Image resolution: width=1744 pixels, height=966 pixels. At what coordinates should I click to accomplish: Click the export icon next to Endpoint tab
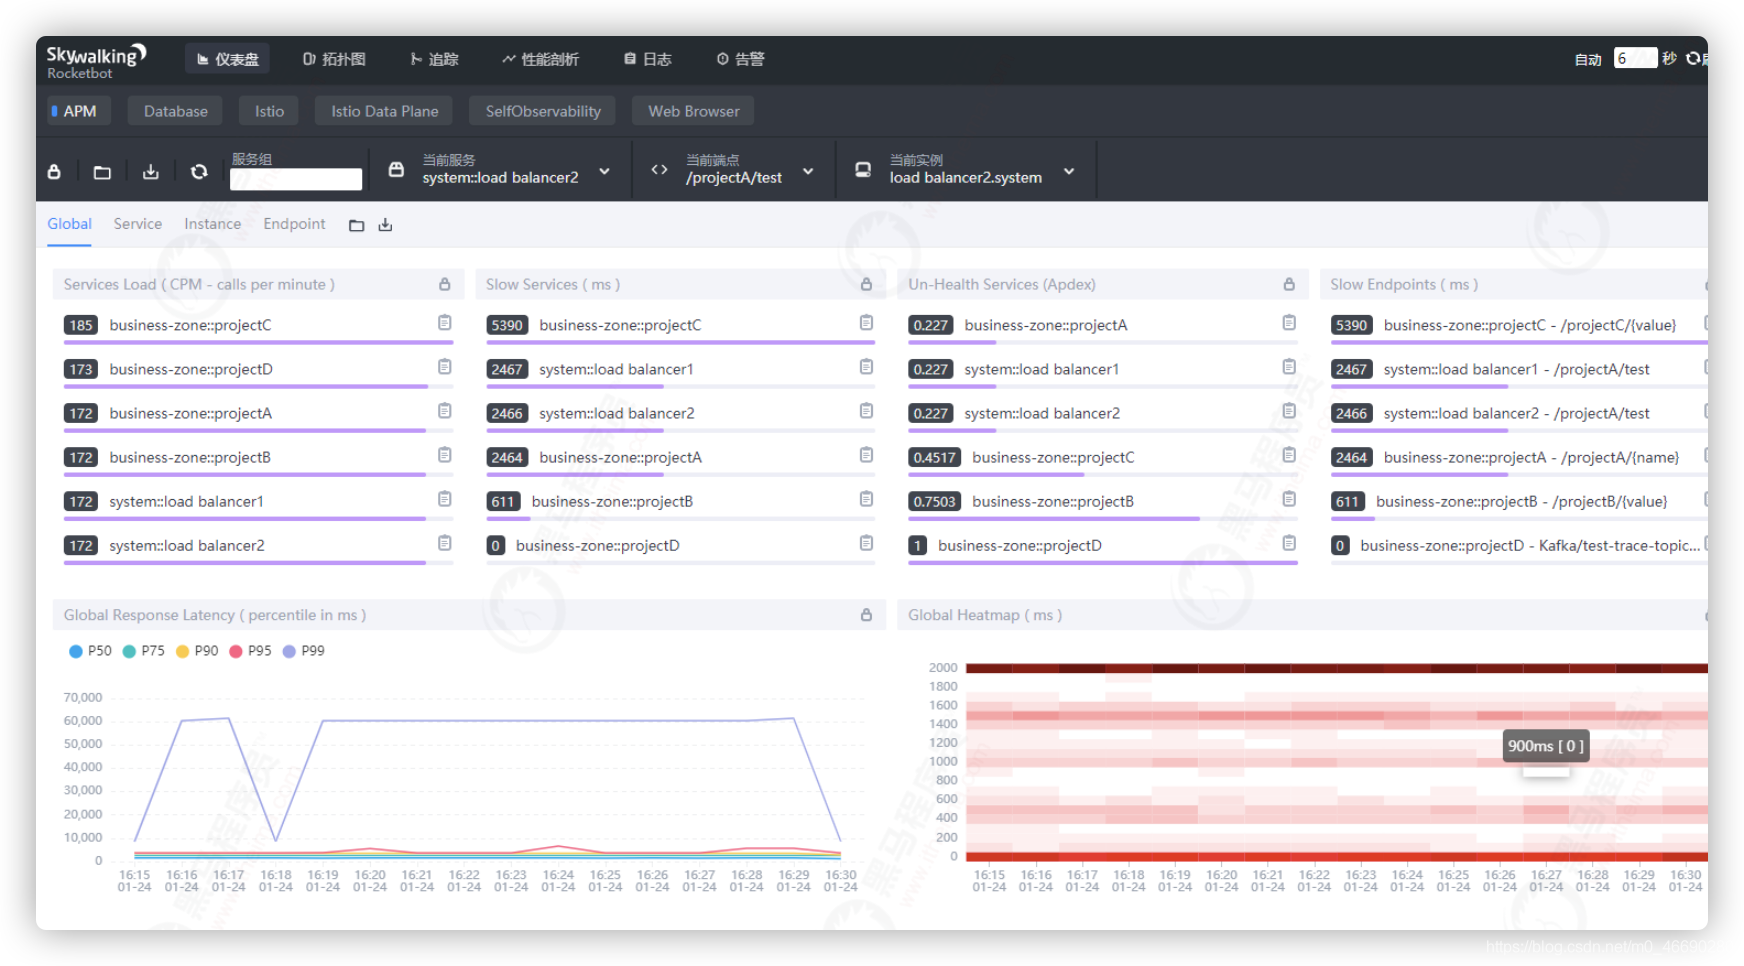click(385, 225)
